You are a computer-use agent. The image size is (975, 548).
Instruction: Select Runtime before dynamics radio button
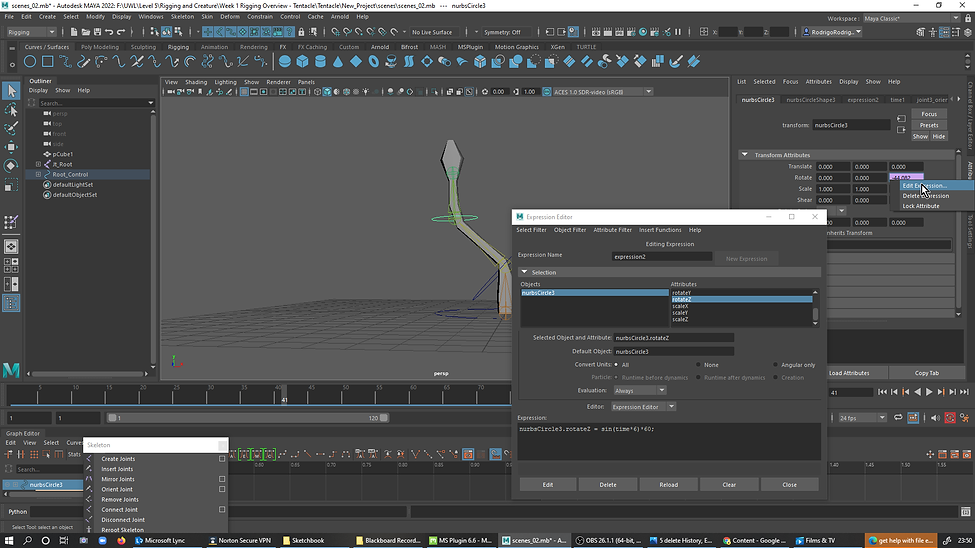(616, 378)
